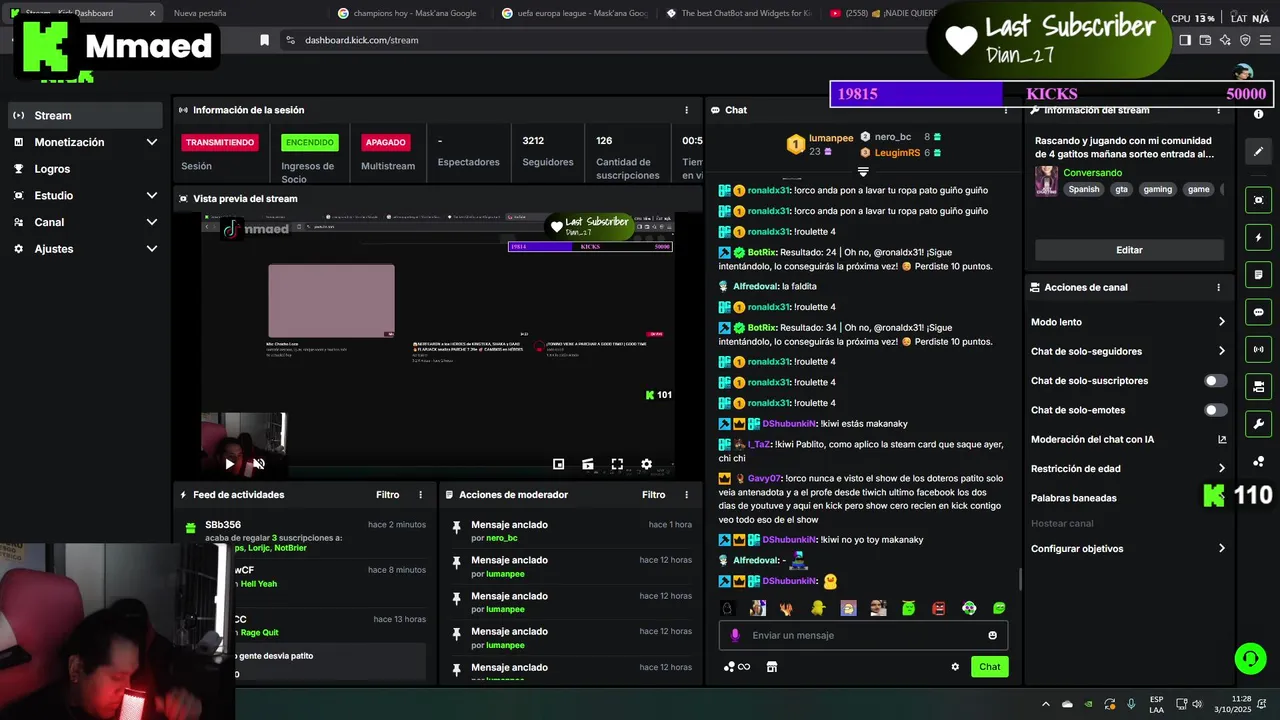Insert the red angry face emote

[x=939, y=608]
